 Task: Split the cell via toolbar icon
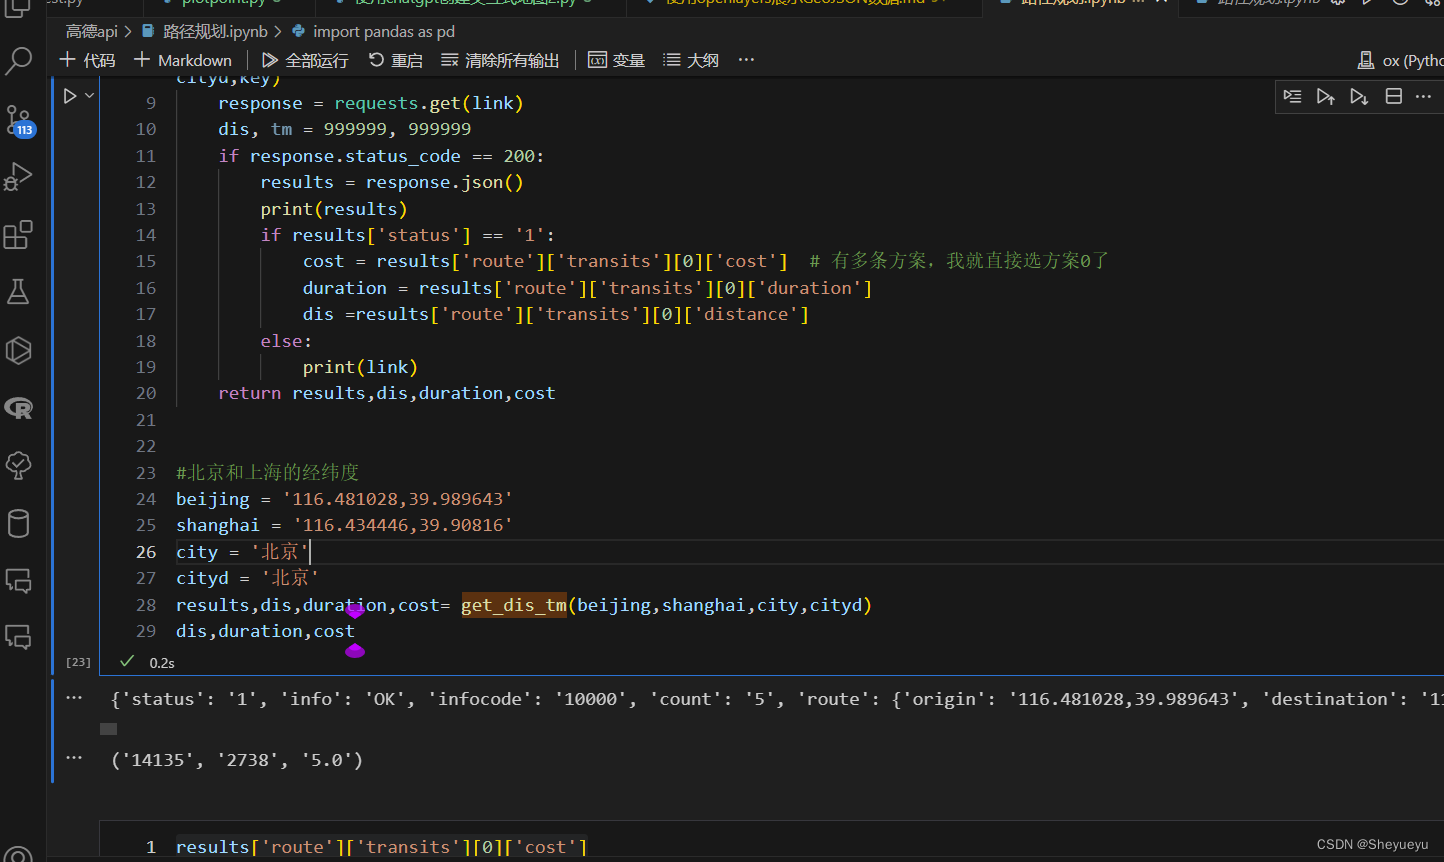[x=1393, y=96]
